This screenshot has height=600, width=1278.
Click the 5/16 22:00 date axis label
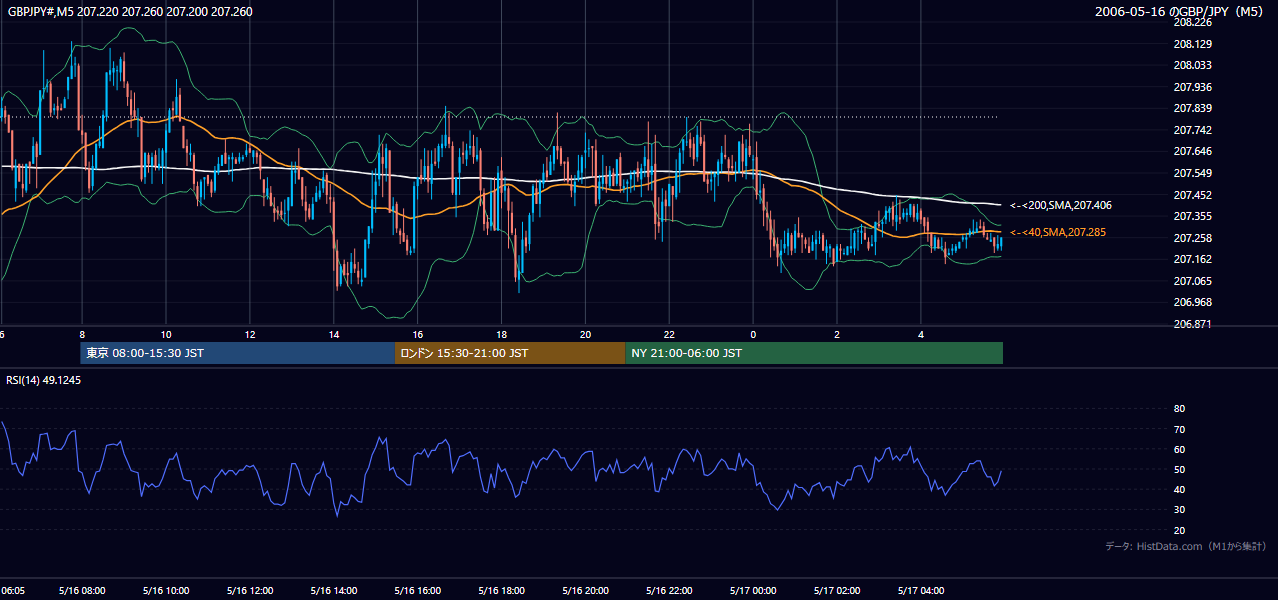click(670, 591)
